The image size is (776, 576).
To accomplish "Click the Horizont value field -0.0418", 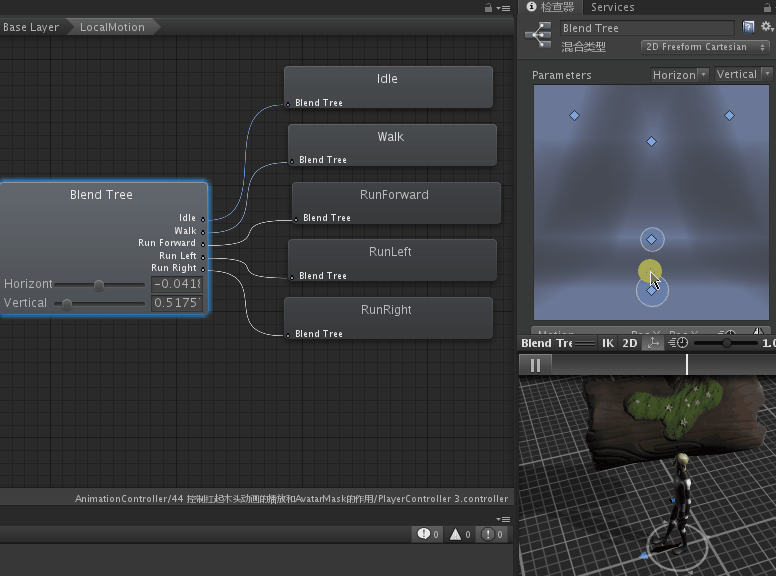I will click(x=177, y=284).
